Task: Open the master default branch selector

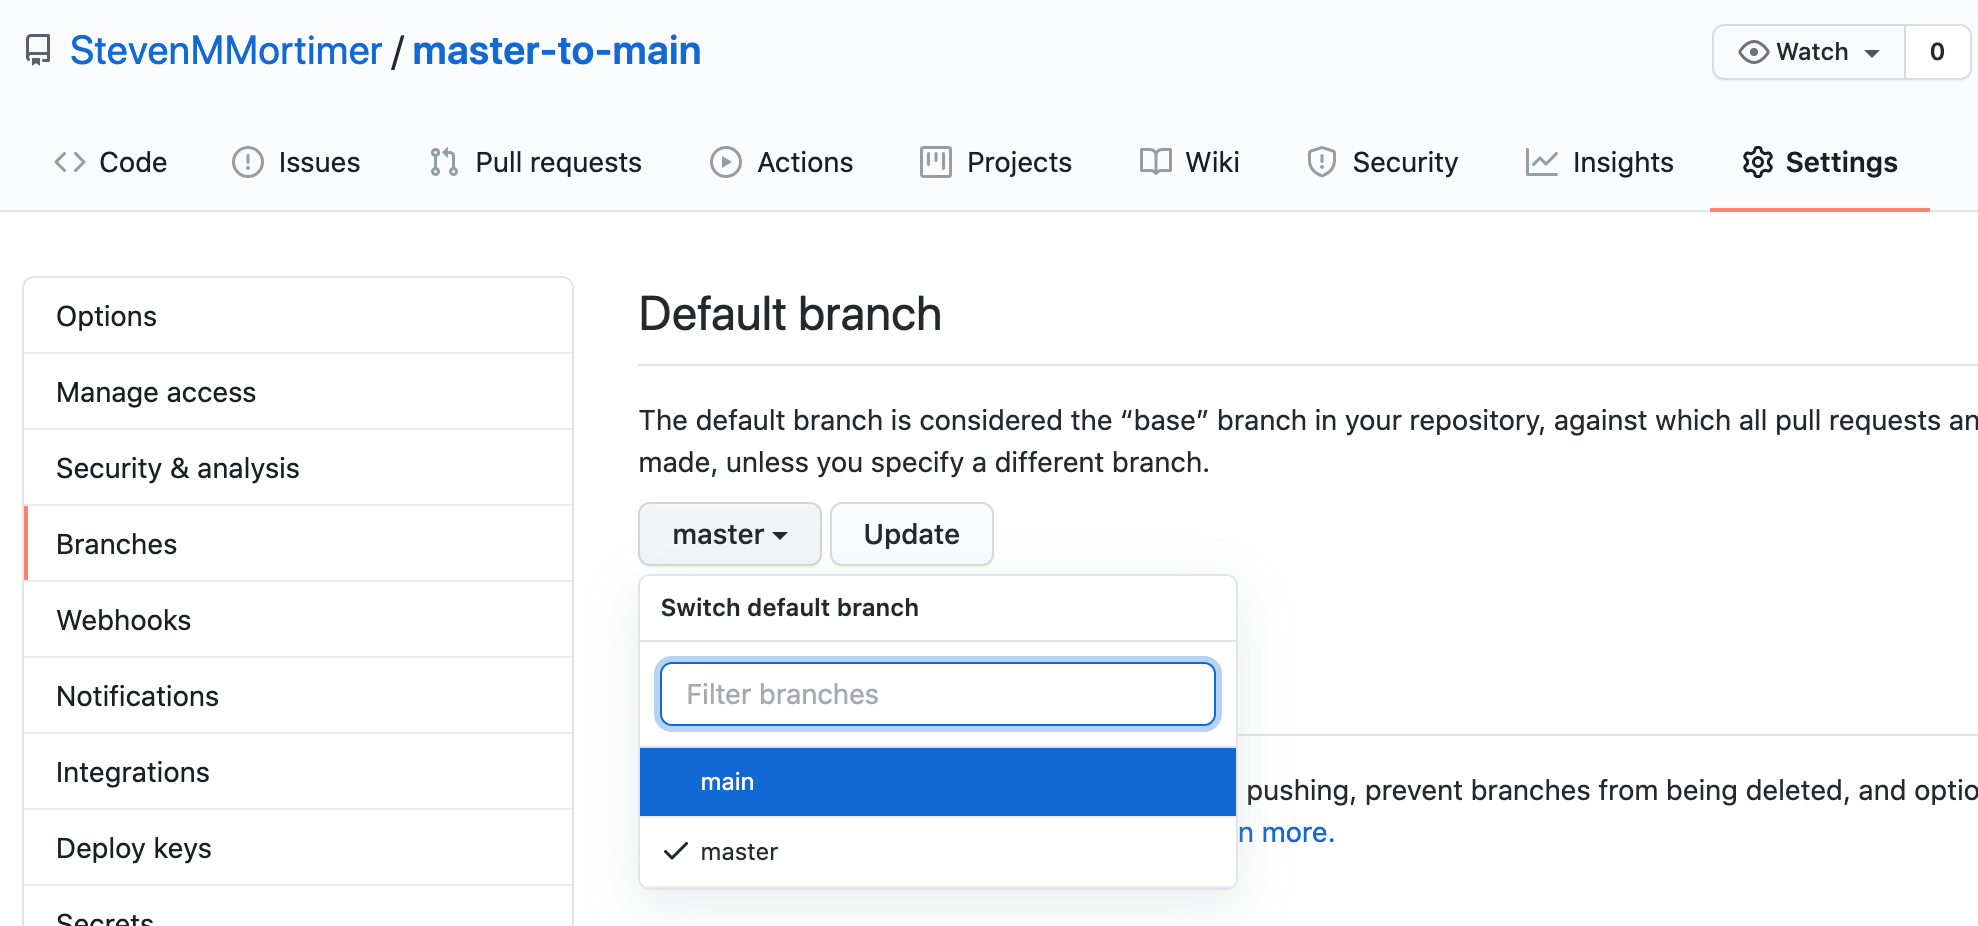Action: click(729, 534)
